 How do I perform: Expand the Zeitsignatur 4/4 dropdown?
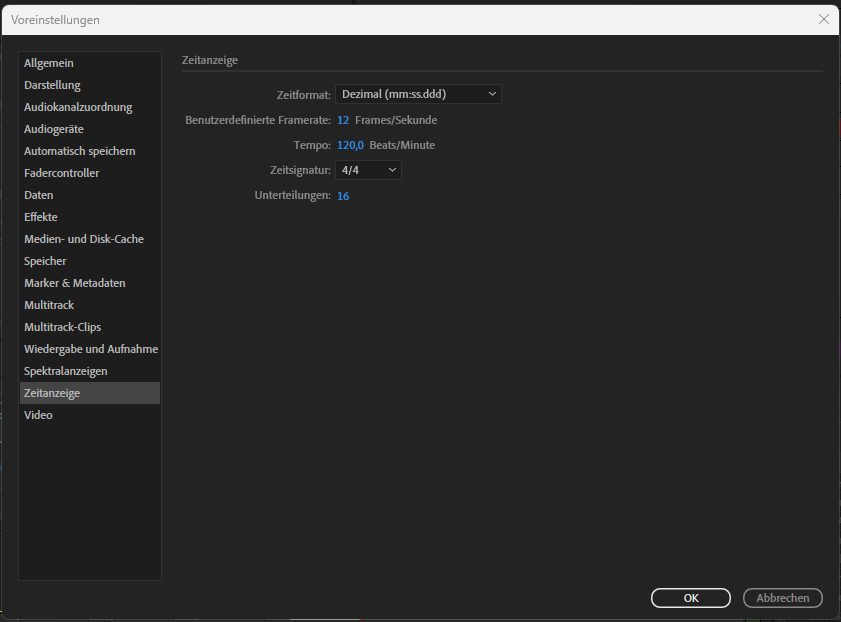coord(367,169)
